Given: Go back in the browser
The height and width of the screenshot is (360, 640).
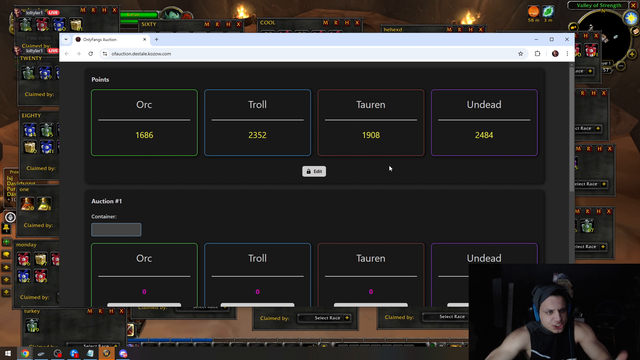Looking at the screenshot, I should (x=67, y=54).
